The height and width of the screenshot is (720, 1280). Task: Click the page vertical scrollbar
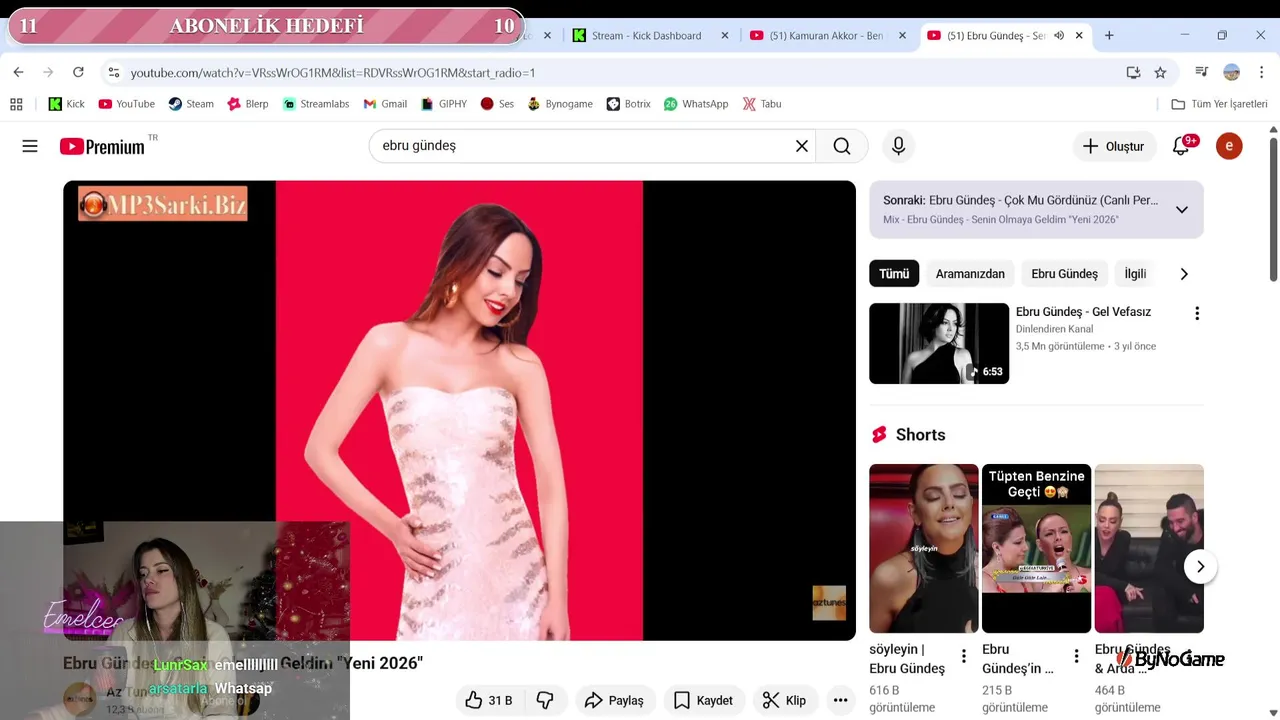click(x=1273, y=208)
